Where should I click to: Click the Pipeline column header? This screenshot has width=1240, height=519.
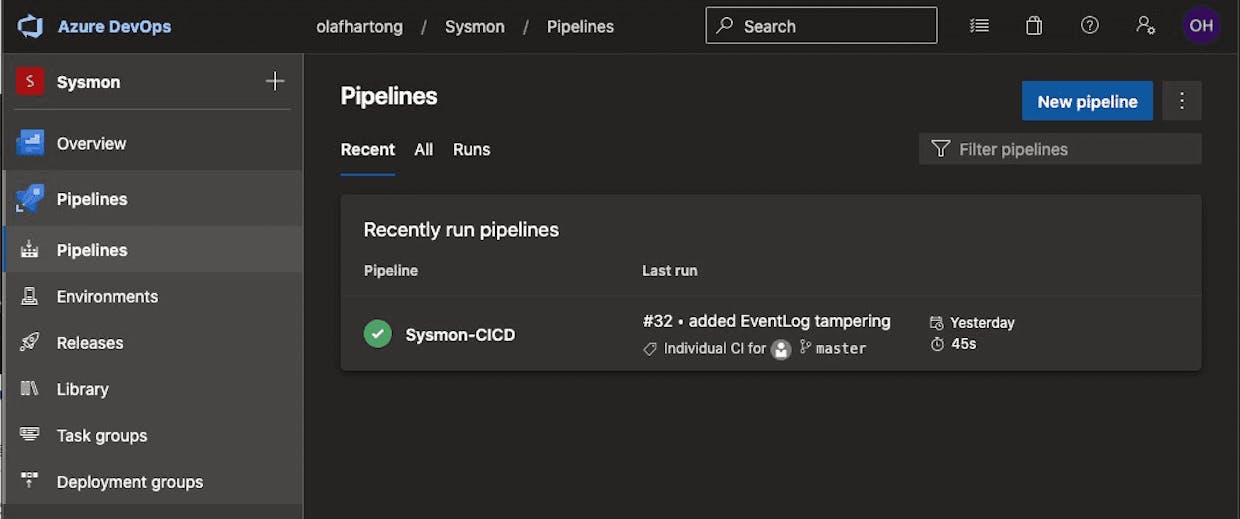(x=391, y=271)
